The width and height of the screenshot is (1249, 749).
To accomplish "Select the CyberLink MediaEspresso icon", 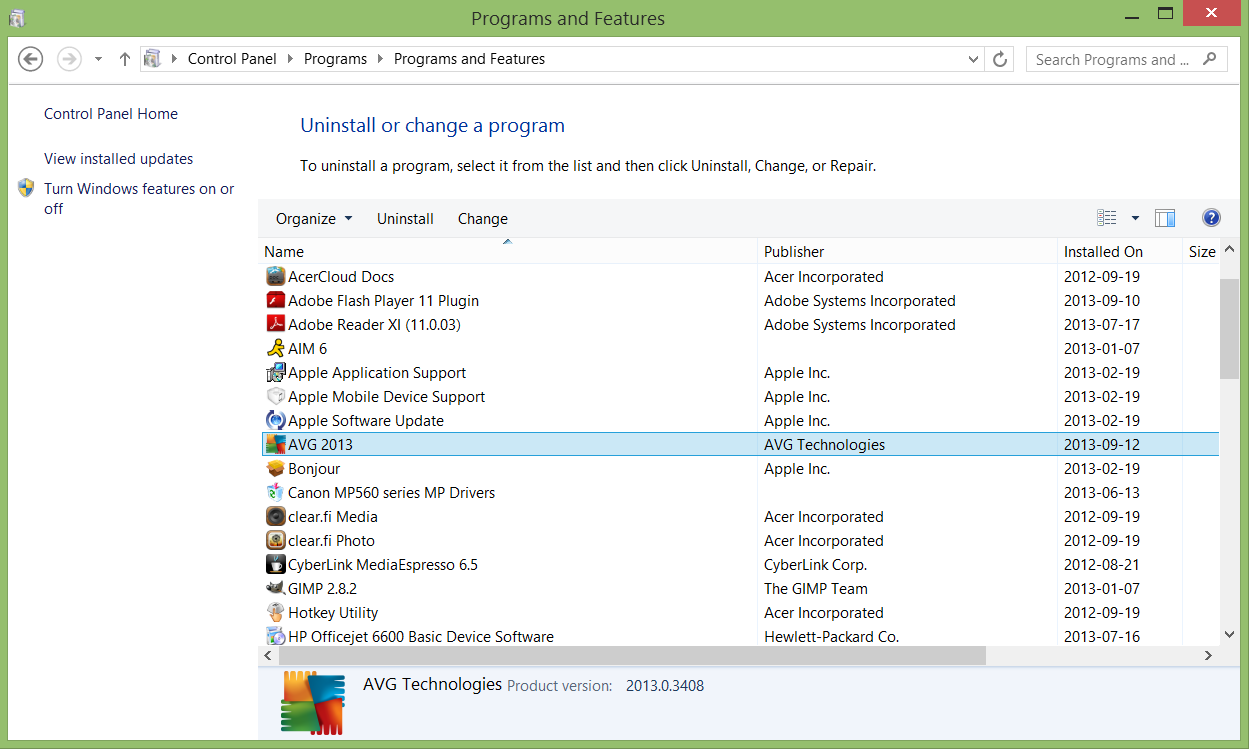I will click(276, 565).
